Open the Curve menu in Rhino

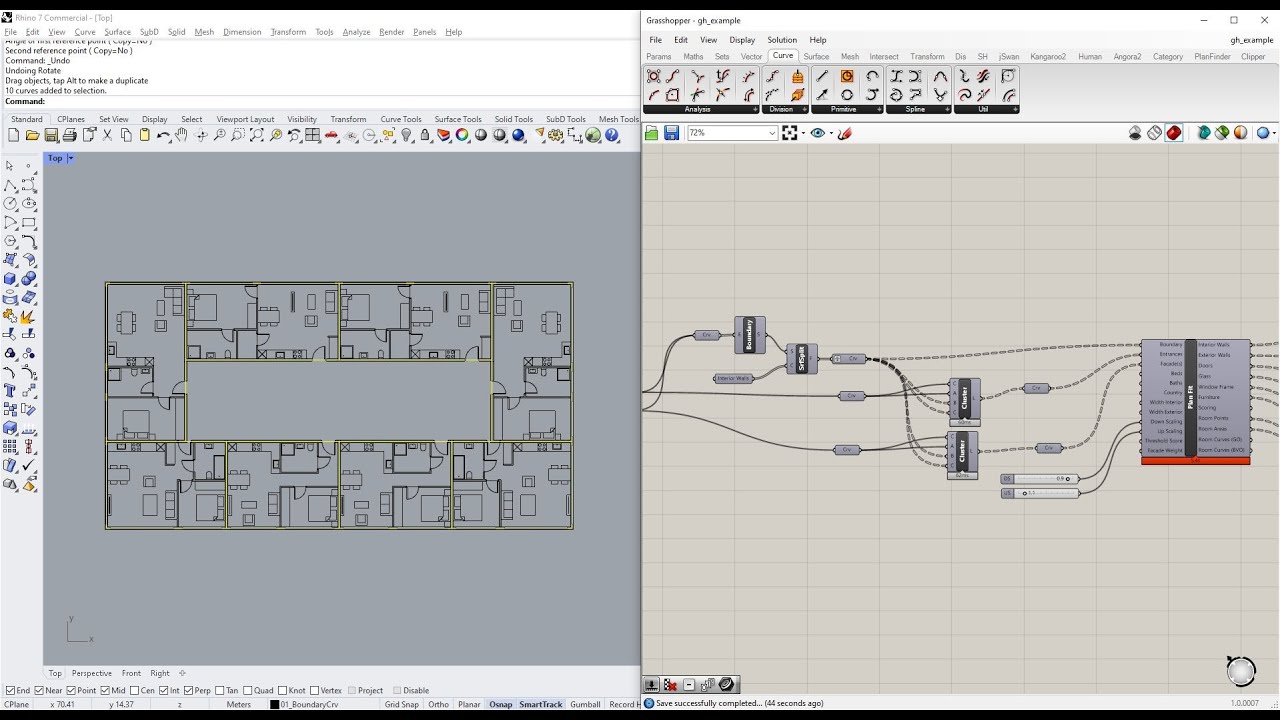(x=85, y=32)
